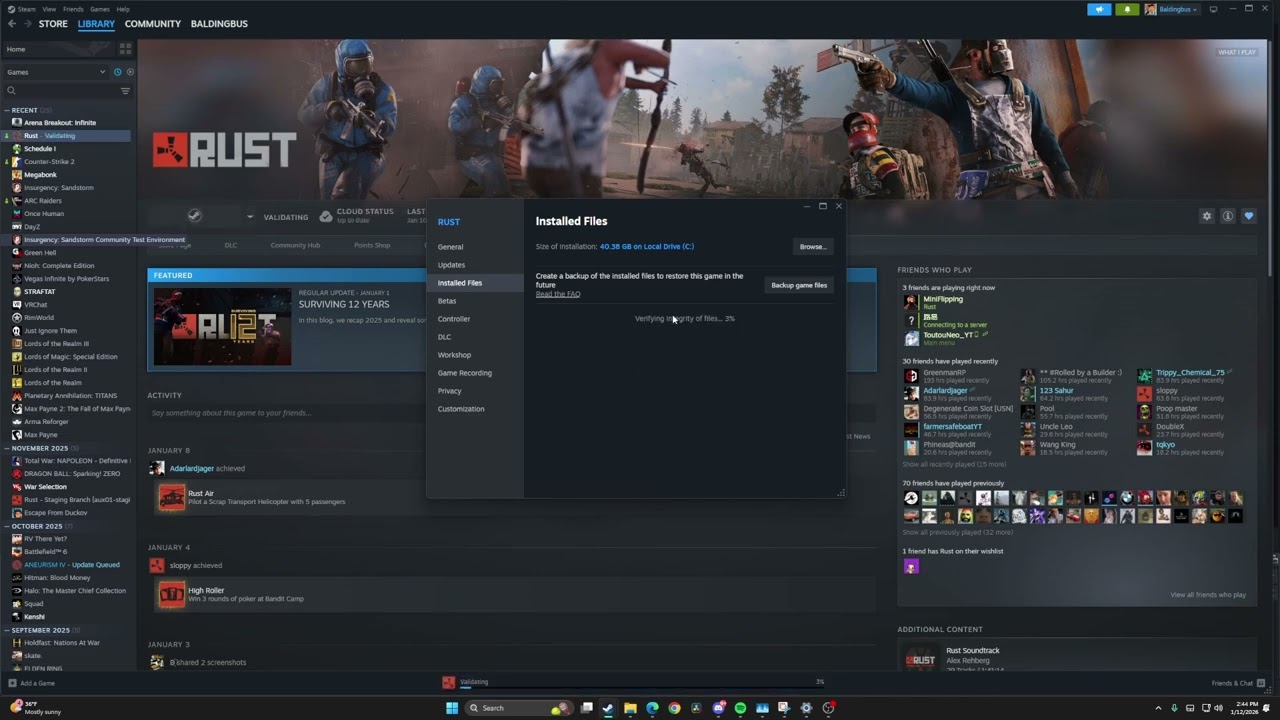Open Workshop section in properties dialog

454,355
